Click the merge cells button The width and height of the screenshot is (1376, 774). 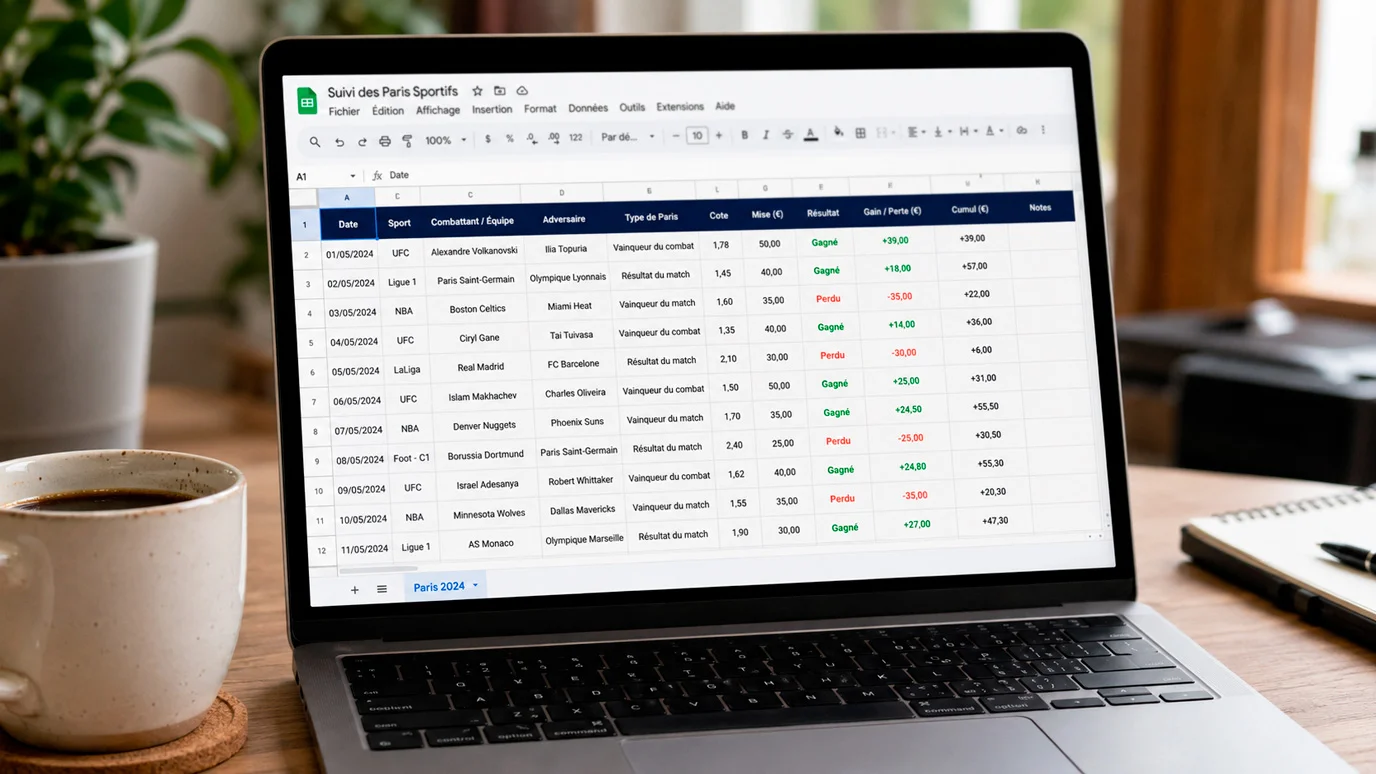[884, 132]
